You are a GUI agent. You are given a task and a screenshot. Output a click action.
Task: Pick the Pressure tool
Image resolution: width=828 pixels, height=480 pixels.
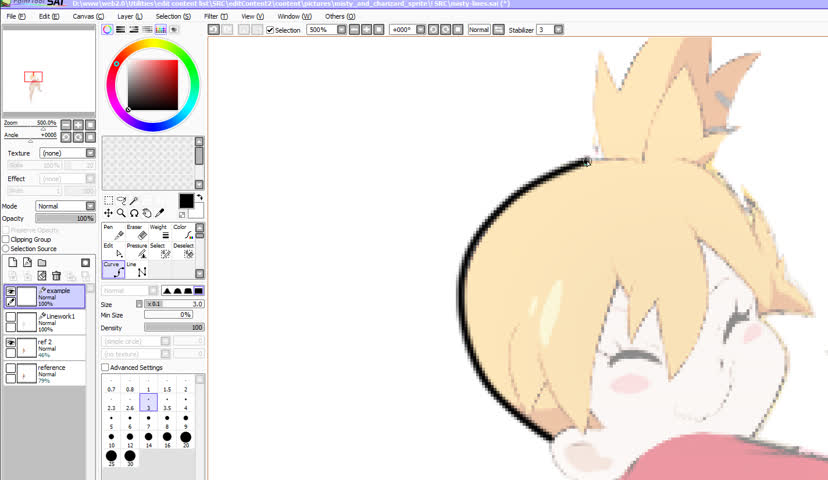point(141,253)
